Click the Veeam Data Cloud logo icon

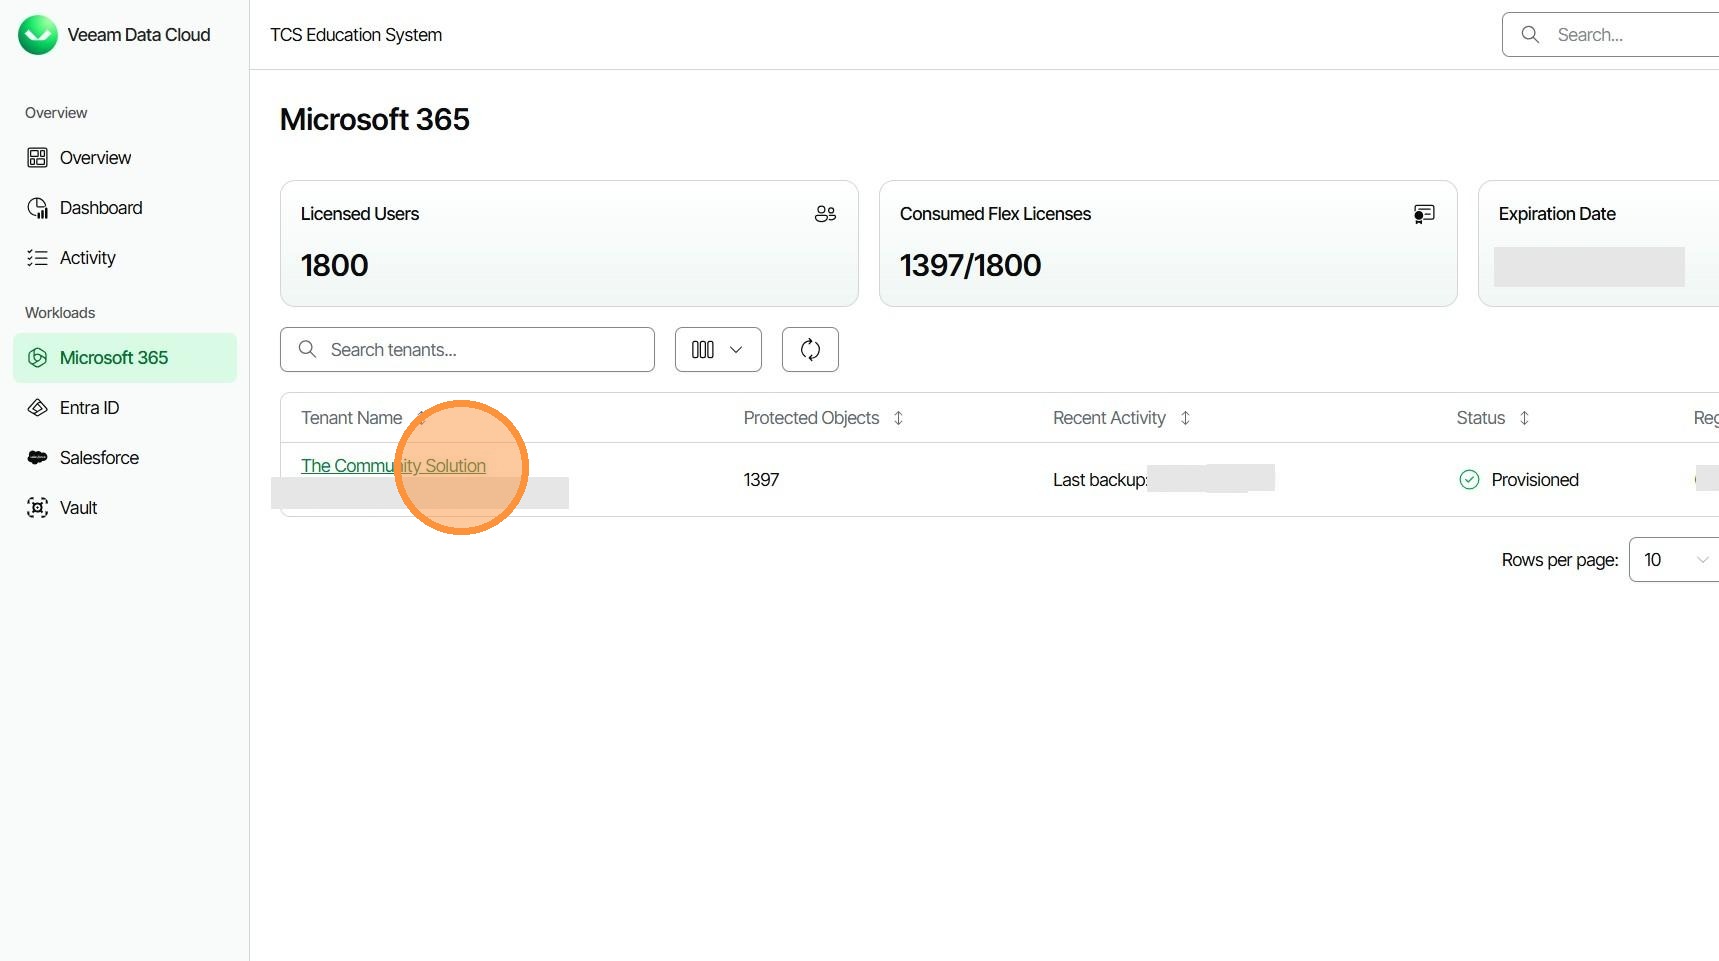tap(38, 35)
